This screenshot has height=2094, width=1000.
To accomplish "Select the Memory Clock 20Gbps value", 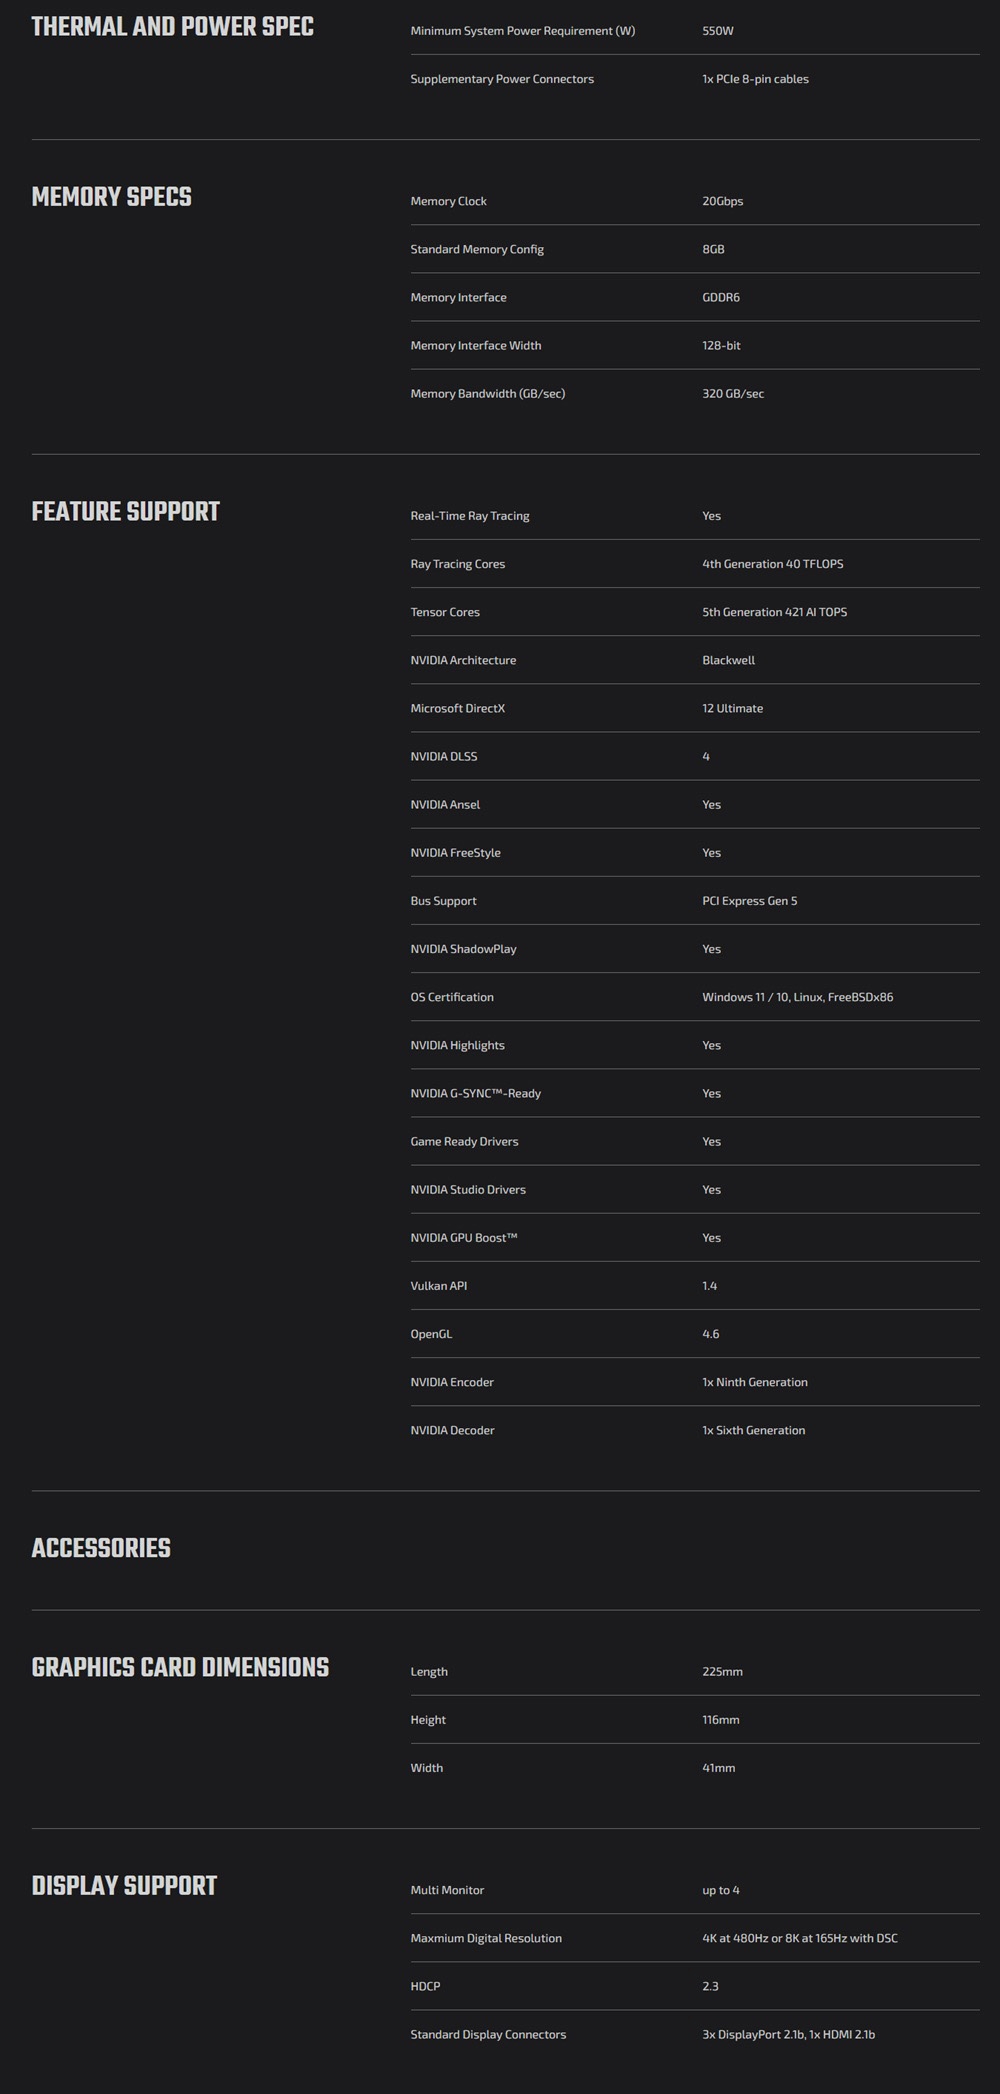I will pos(722,201).
